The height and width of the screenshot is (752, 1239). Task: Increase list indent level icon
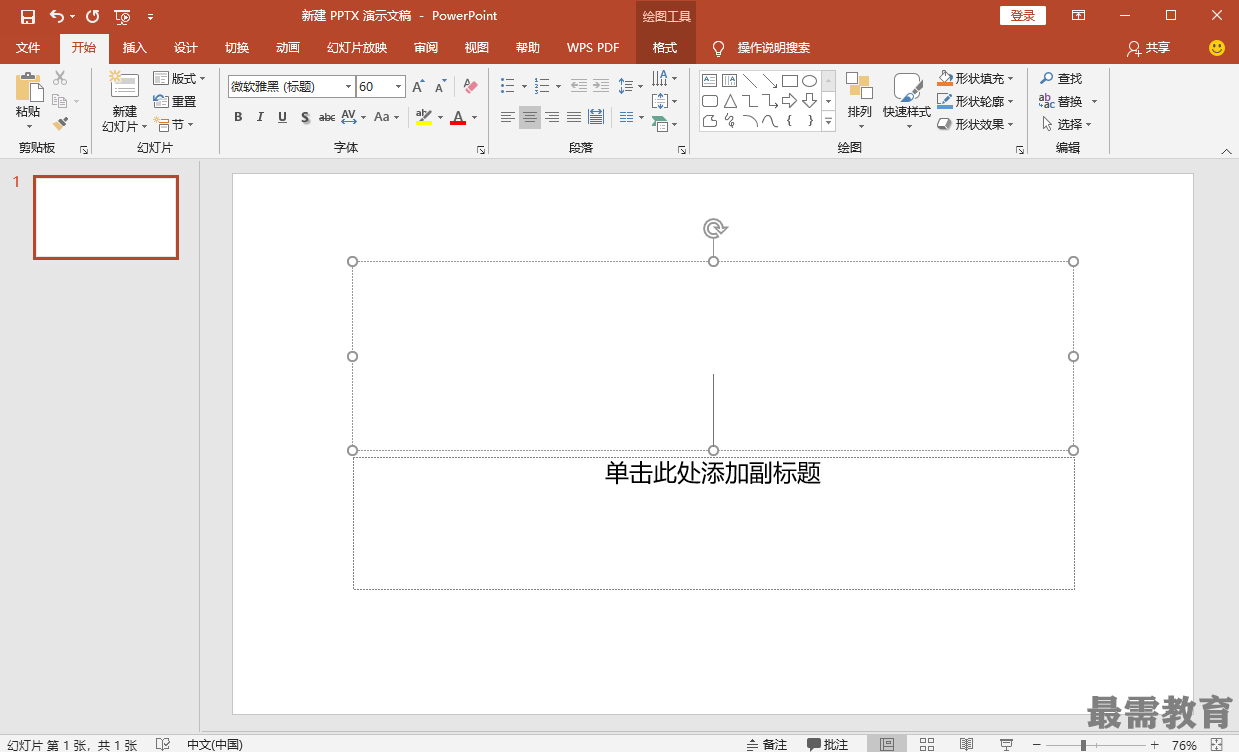(600, 87)
